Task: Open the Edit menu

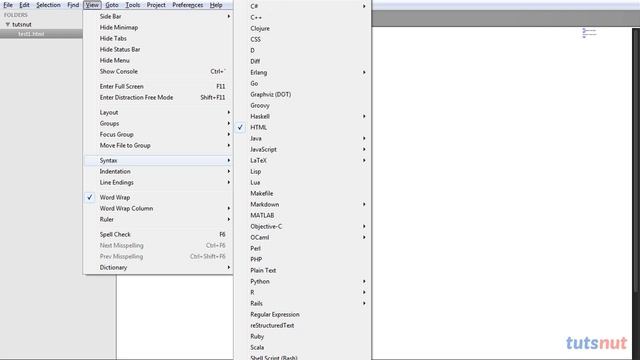Action: point(24,5)
